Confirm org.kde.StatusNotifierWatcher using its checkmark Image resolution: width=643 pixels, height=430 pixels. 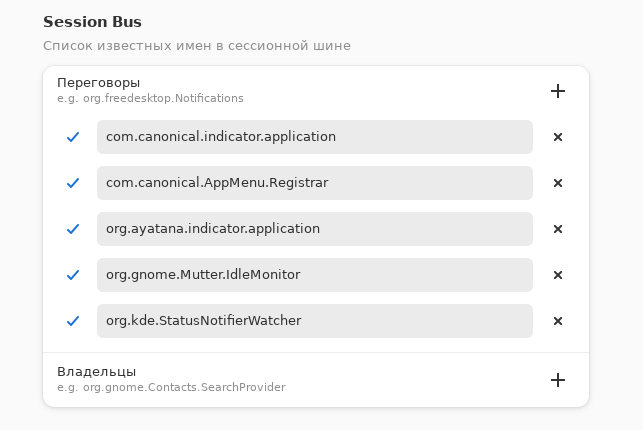pyautogui.click(x=73, y=321)
